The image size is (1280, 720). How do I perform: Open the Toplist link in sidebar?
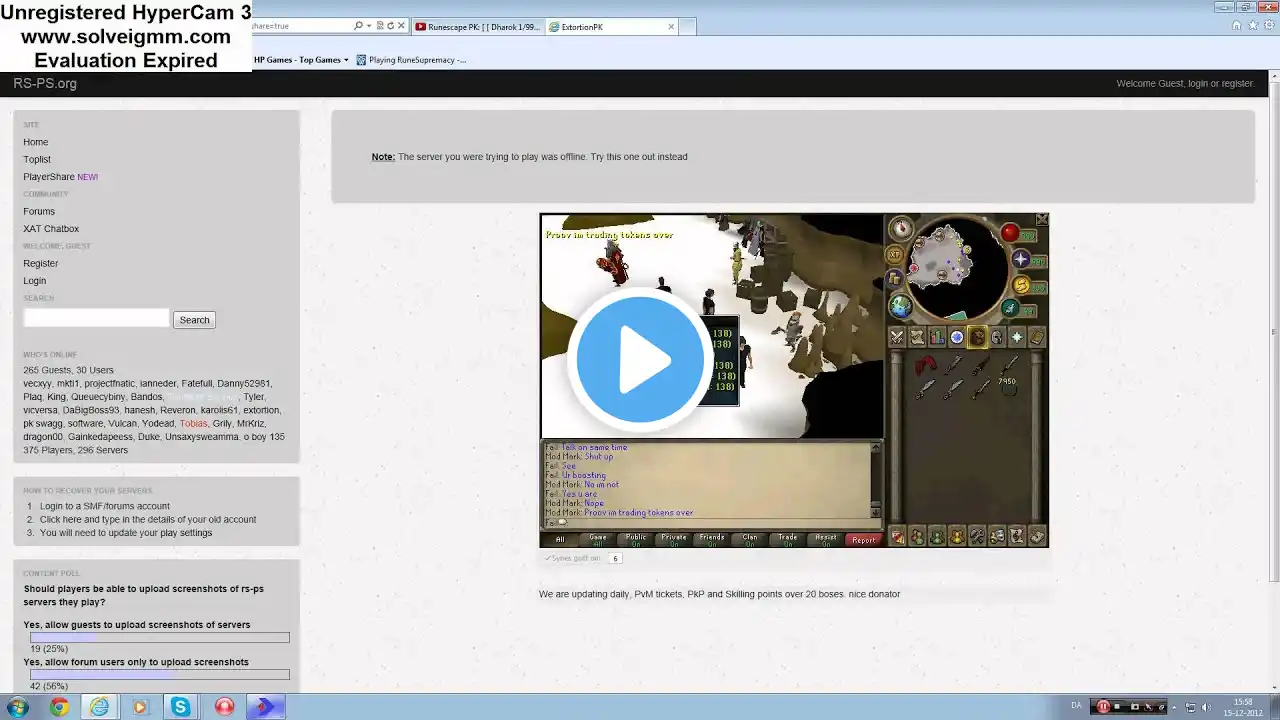[37, 160]
